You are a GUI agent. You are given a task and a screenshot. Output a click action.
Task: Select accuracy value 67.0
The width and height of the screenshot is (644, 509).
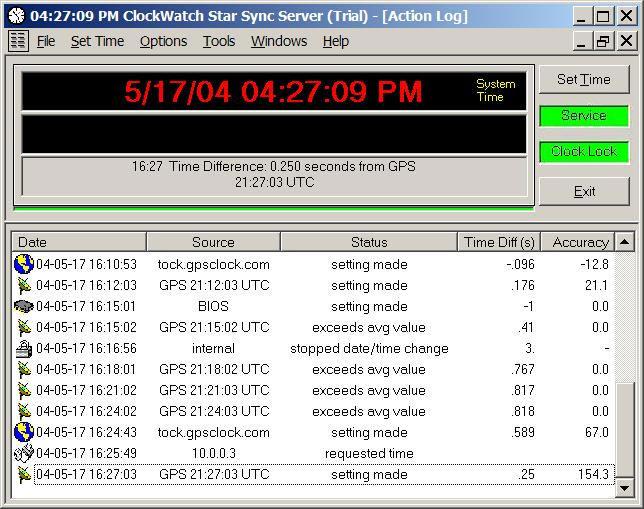coord(596,432)
